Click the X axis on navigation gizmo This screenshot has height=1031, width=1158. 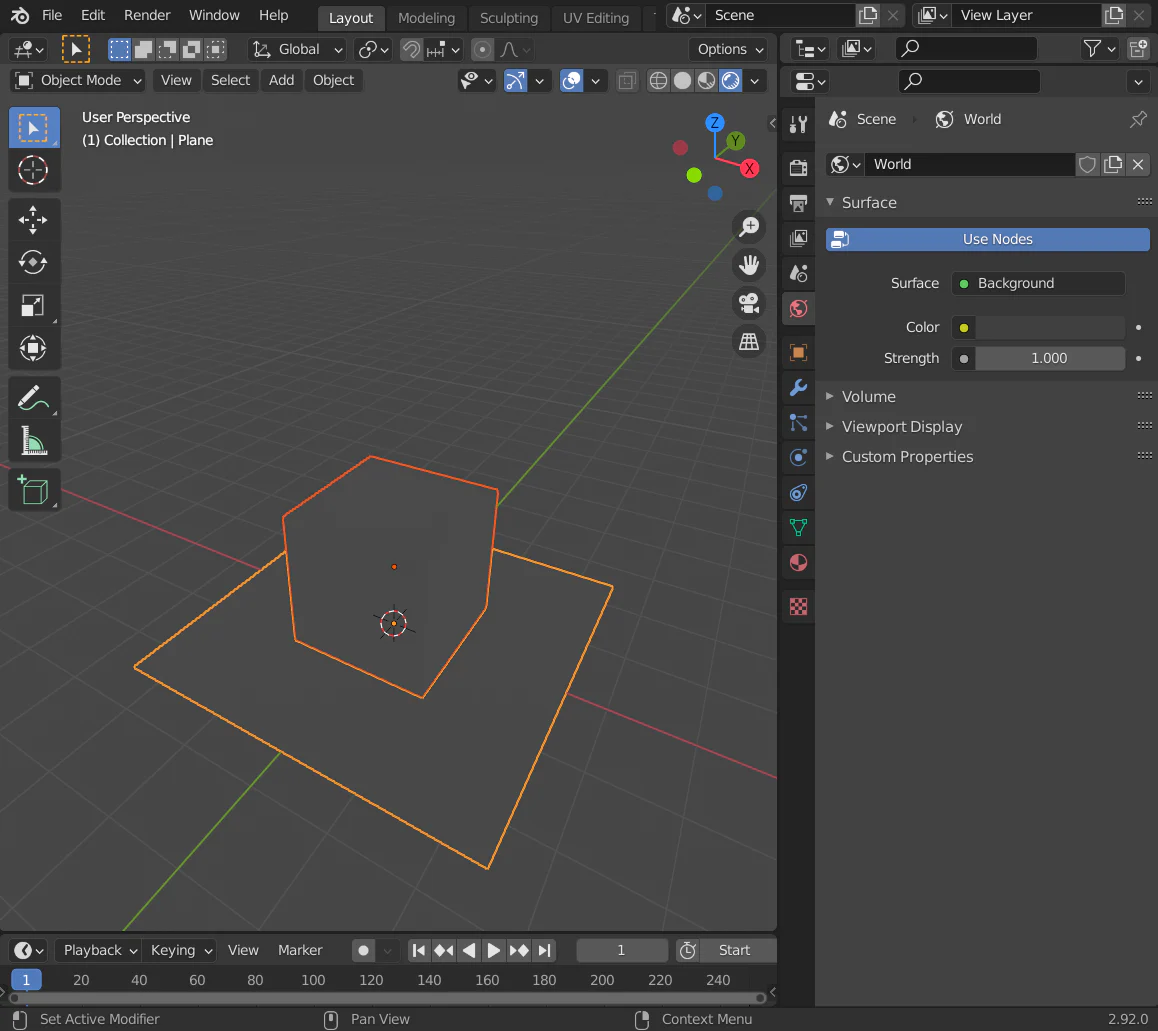pos(750,168)
